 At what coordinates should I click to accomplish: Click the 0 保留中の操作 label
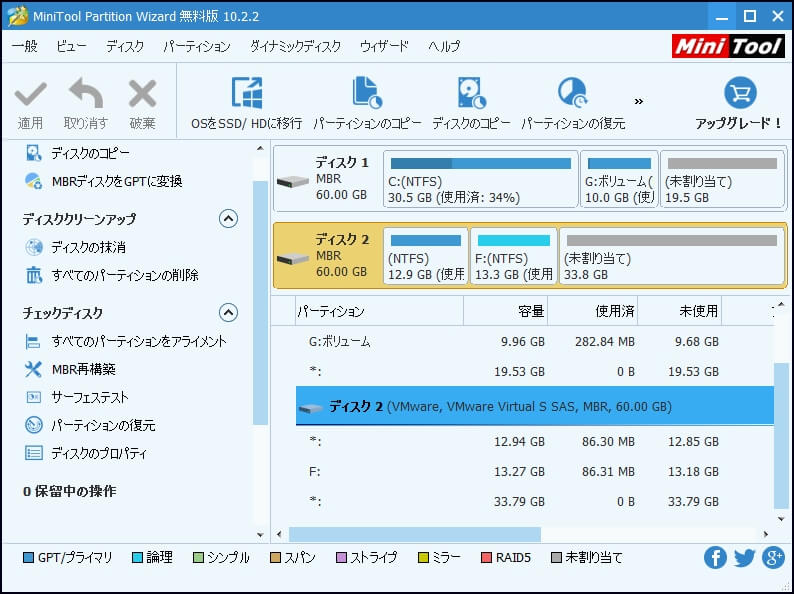tap(69, 491)
